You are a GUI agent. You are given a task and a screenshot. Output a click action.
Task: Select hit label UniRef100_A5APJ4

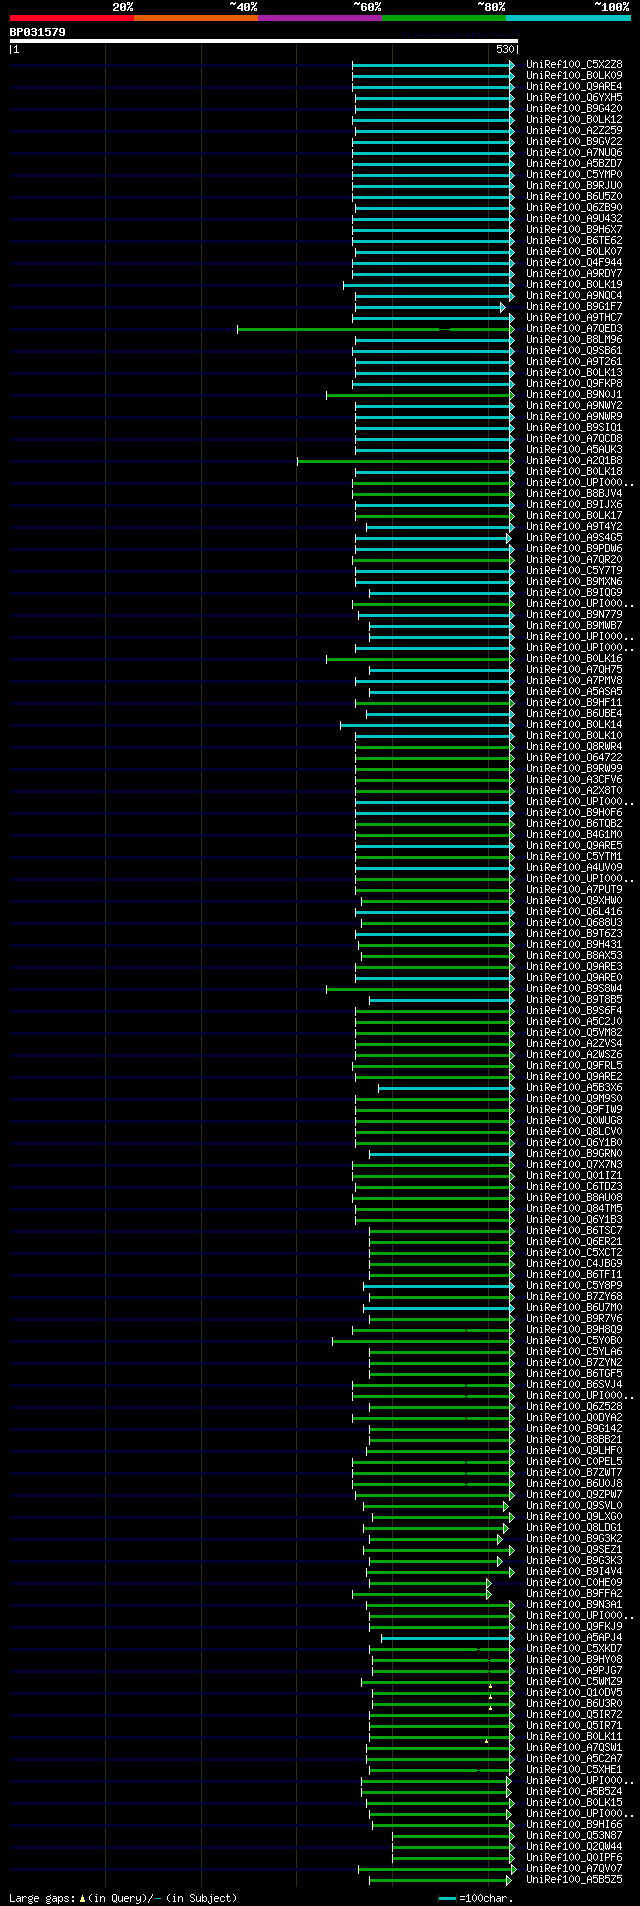574,1637
